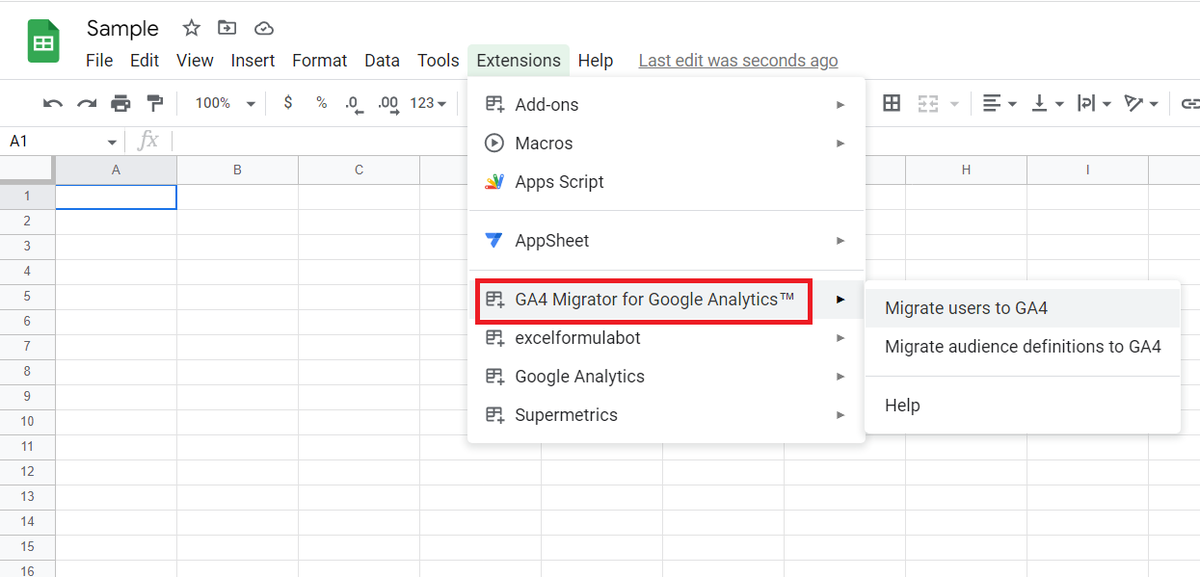Image resolution: width=1200 pixels, height=577 pixels.
Task: Open the 123 number formats dropdown
Action: coord(429,103)
